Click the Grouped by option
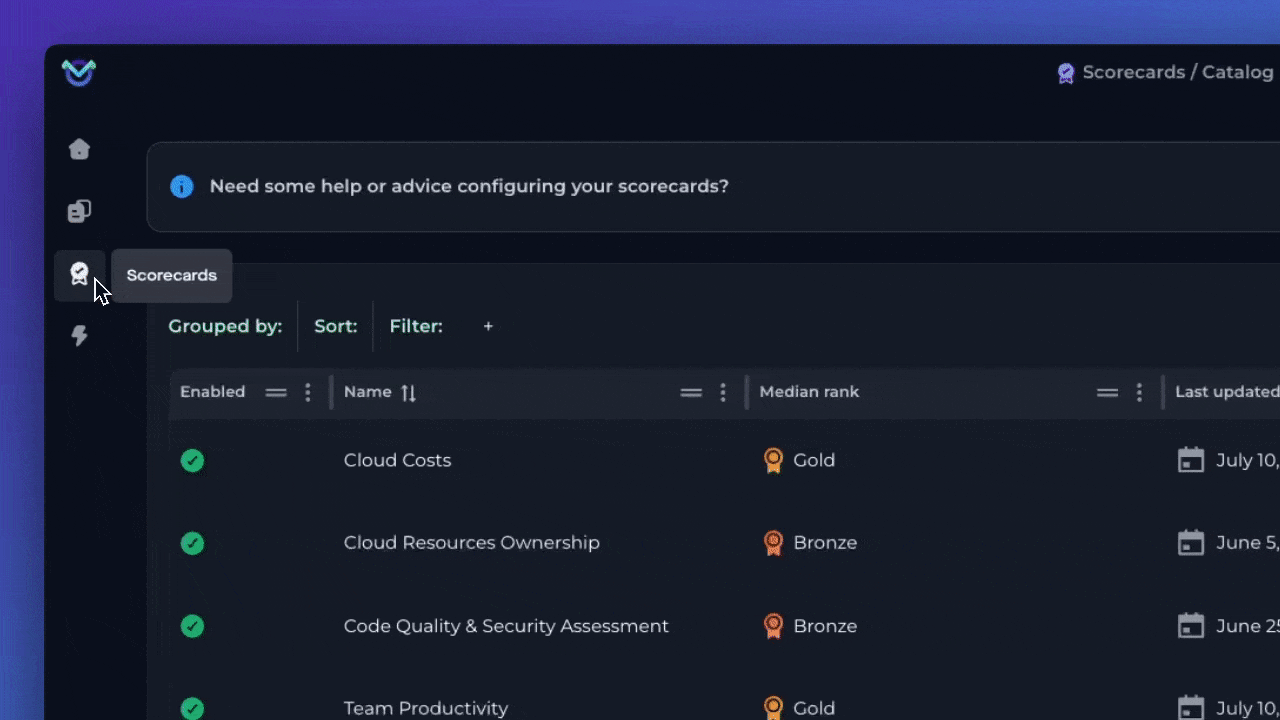 (225, 326)
